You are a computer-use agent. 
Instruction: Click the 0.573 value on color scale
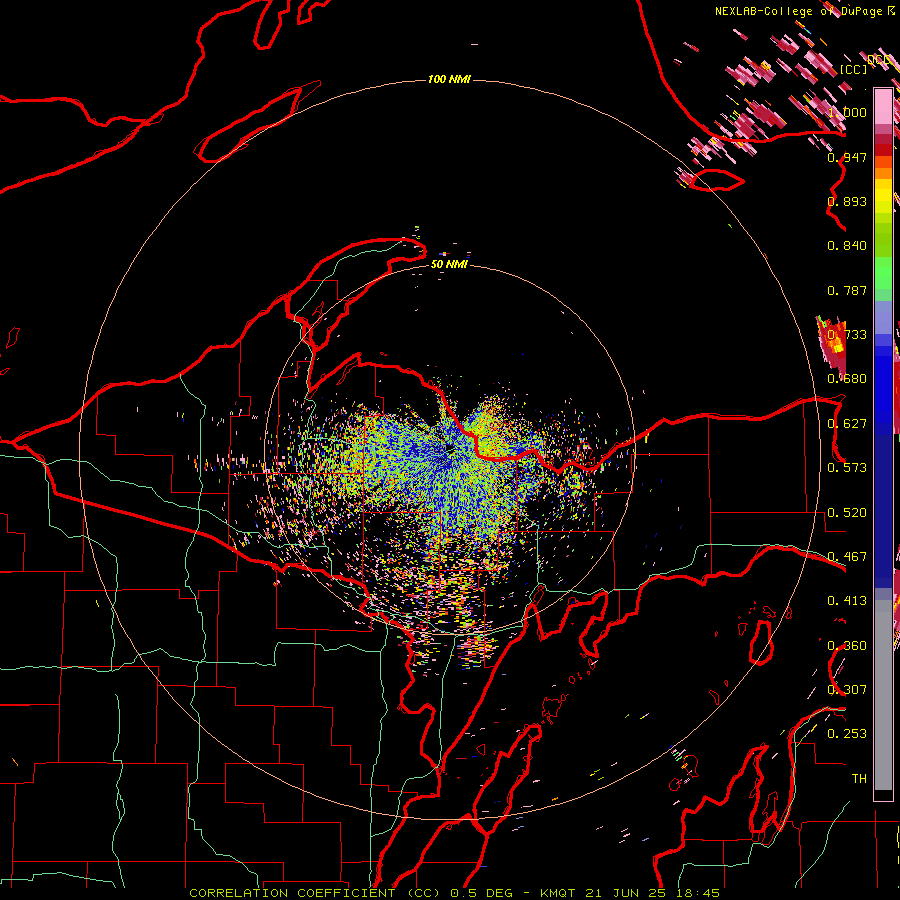tap(847, 467)
